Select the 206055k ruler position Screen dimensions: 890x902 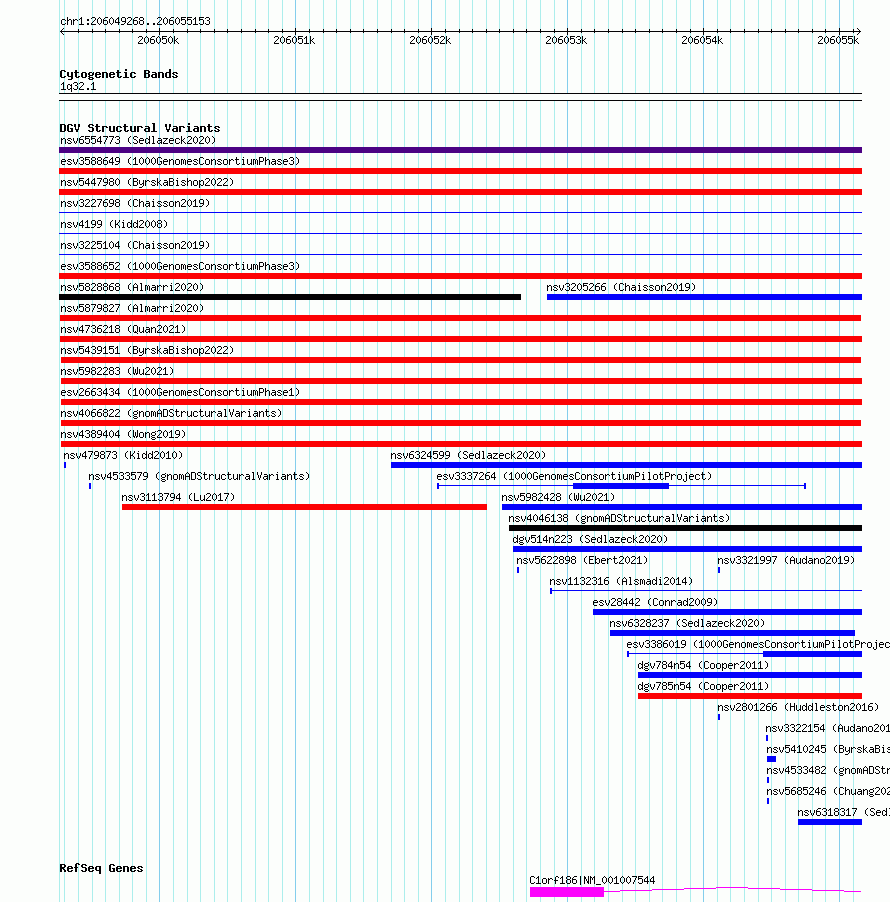[838, 40]
